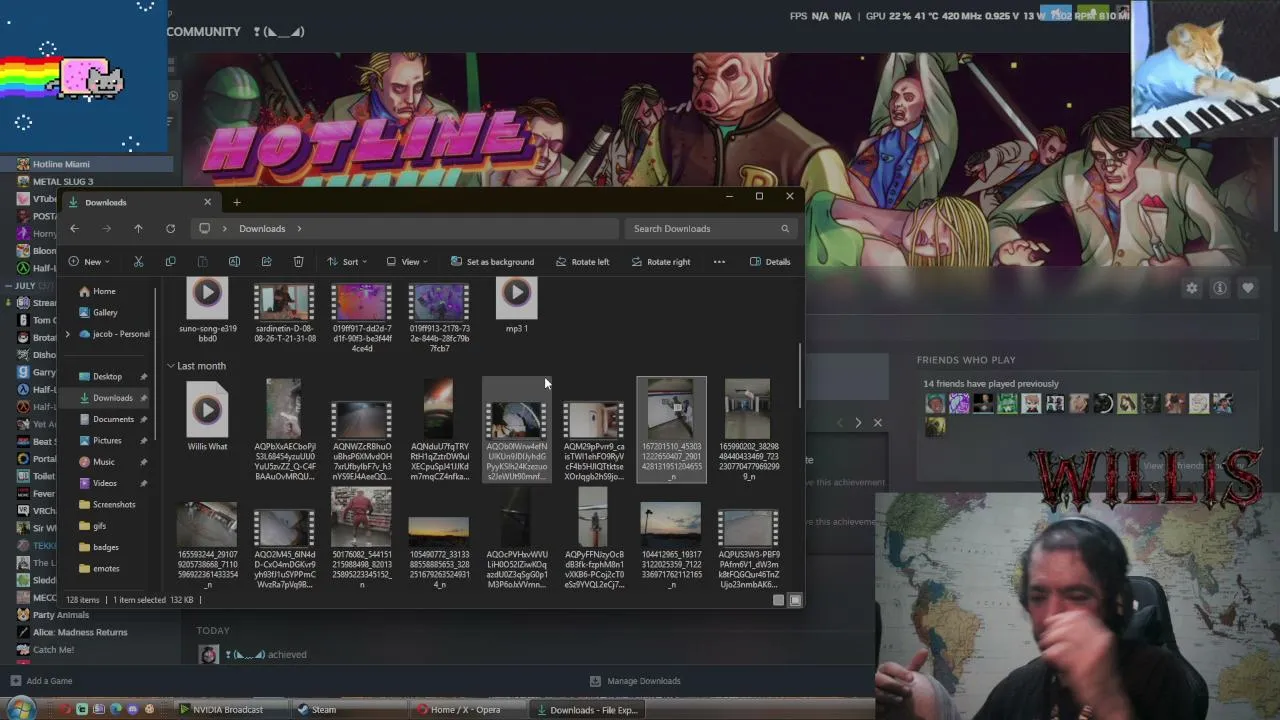Viewport: 1280px width, 720px height.
Task: Select the mp3 1 audio file
Action: point(516,306)
